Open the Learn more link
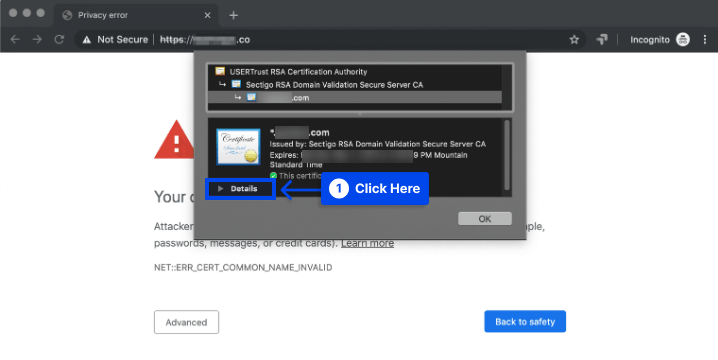 tap(367, 243)
